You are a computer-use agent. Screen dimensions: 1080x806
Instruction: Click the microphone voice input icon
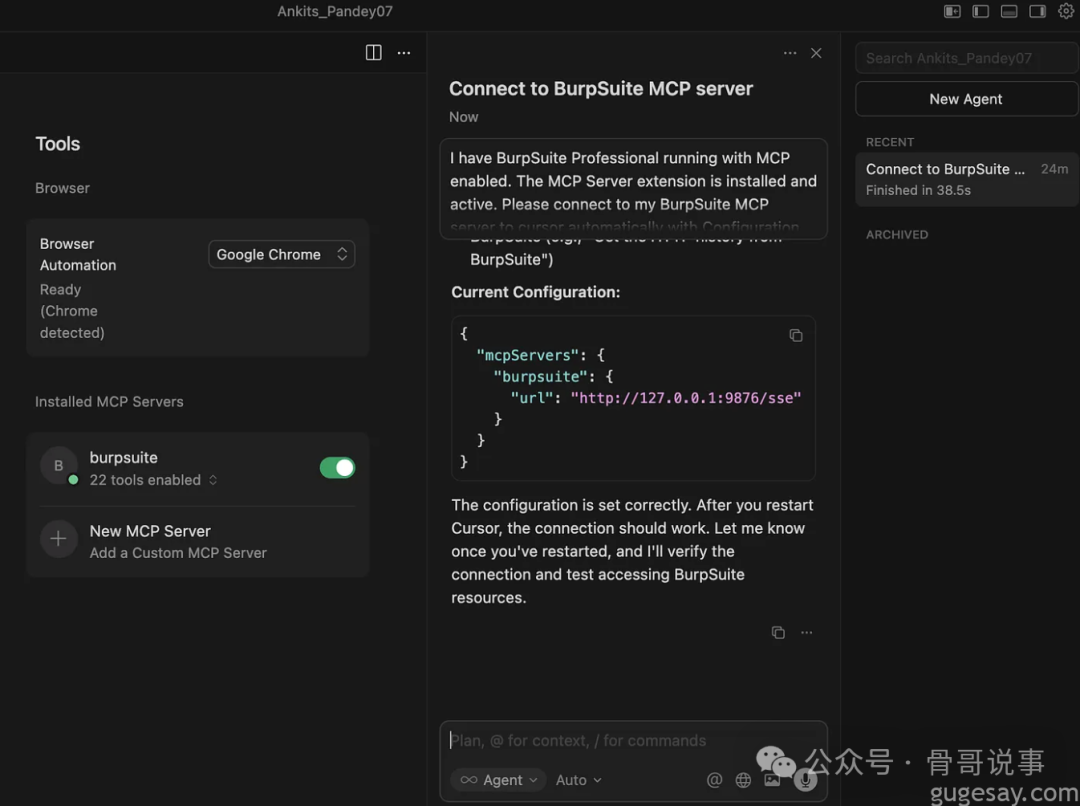point(805,780)
